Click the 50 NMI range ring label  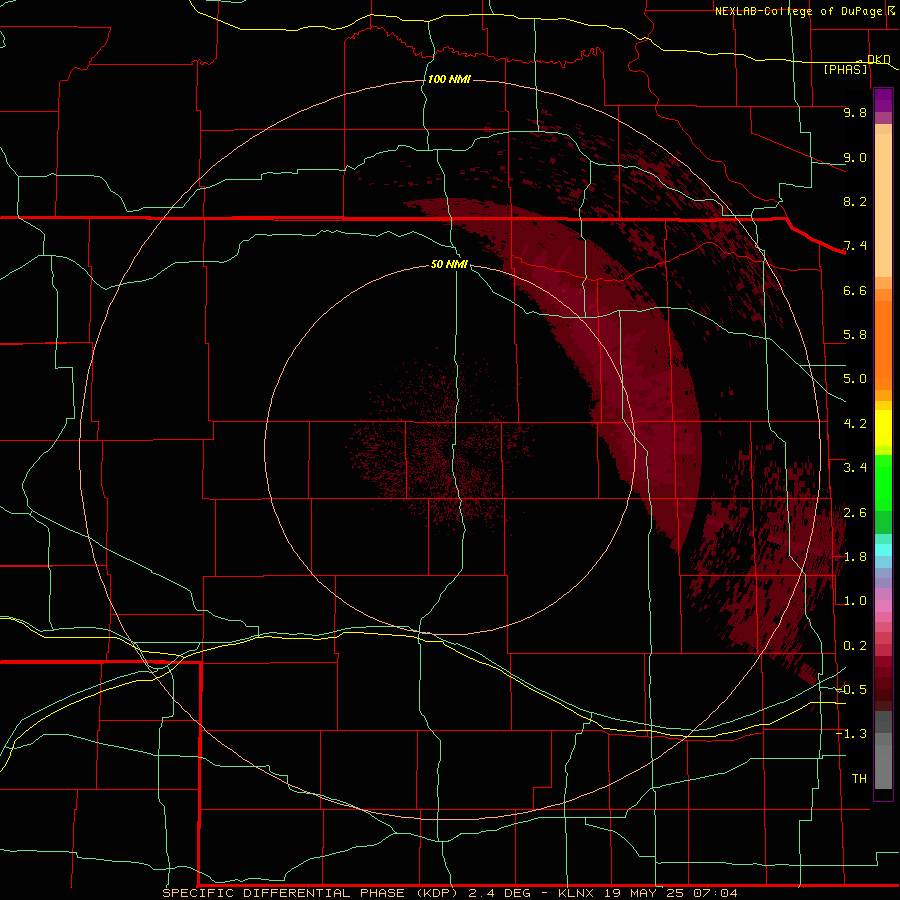pyautogui.click(x=449, y=264)
